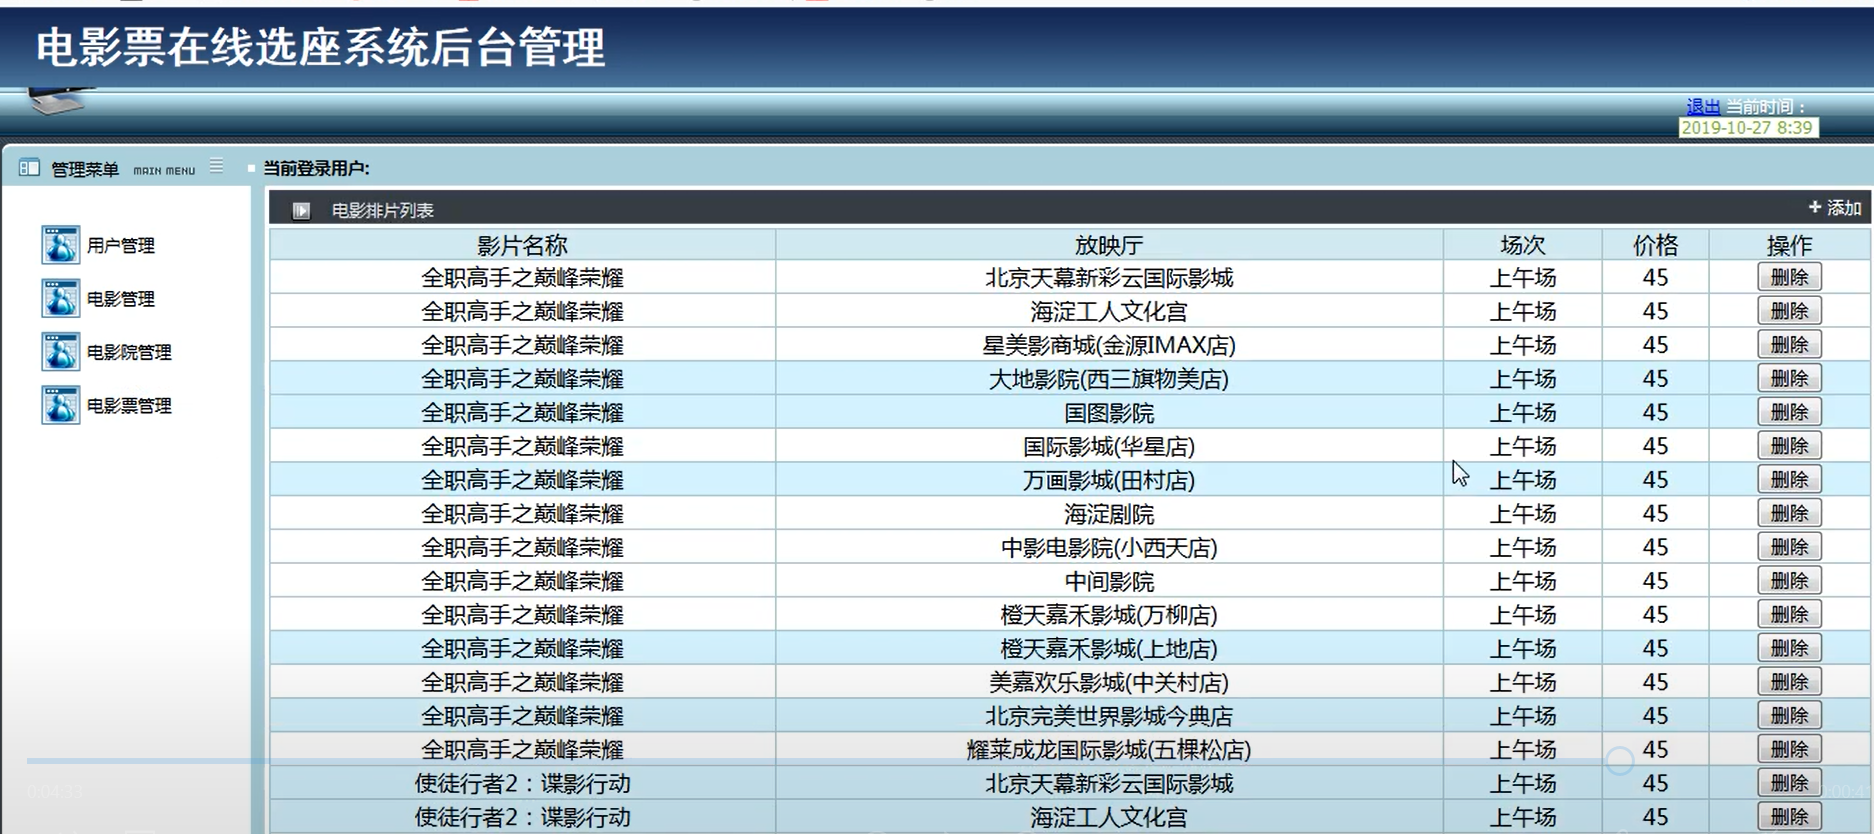The height and width of the screenshot is (834, 1874).
Task: Click the 管理菜单 panel icon
Action: coord(29,168)
